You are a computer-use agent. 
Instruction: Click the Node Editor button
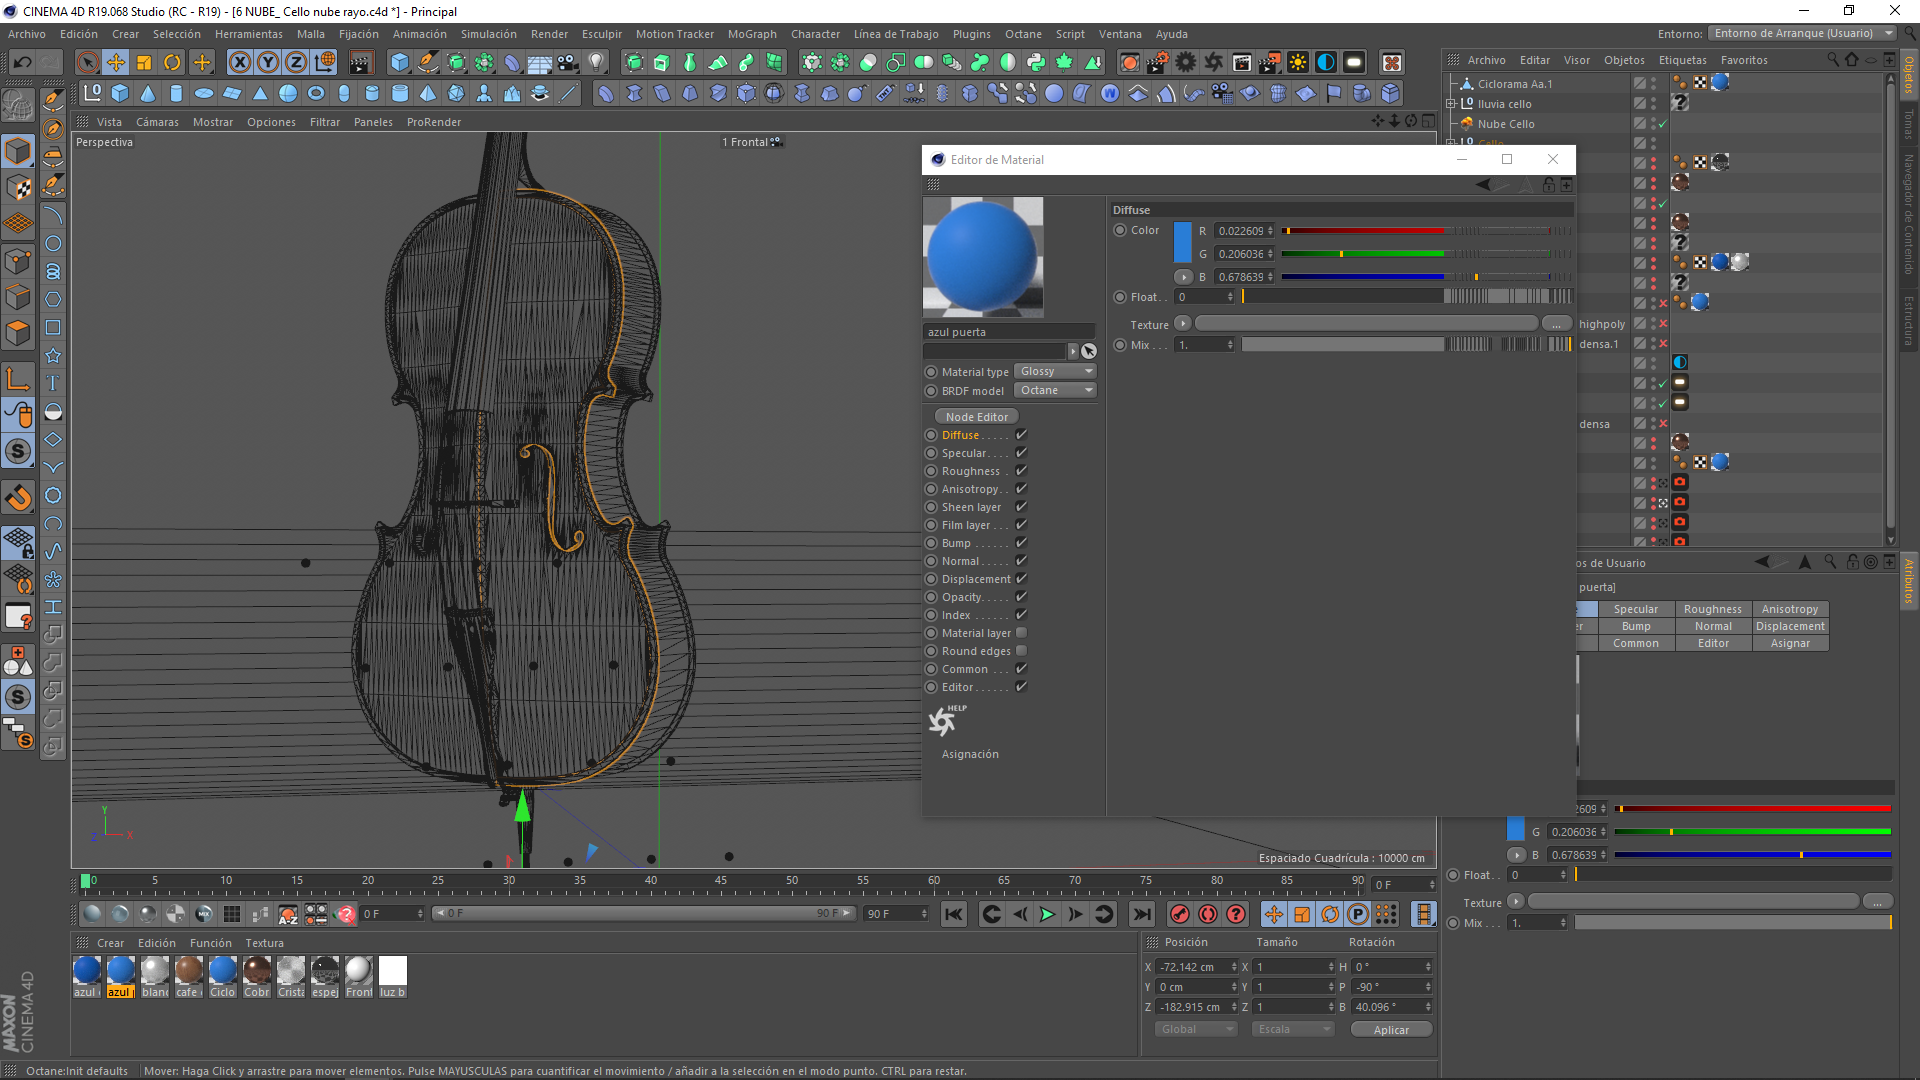point(976,417)
